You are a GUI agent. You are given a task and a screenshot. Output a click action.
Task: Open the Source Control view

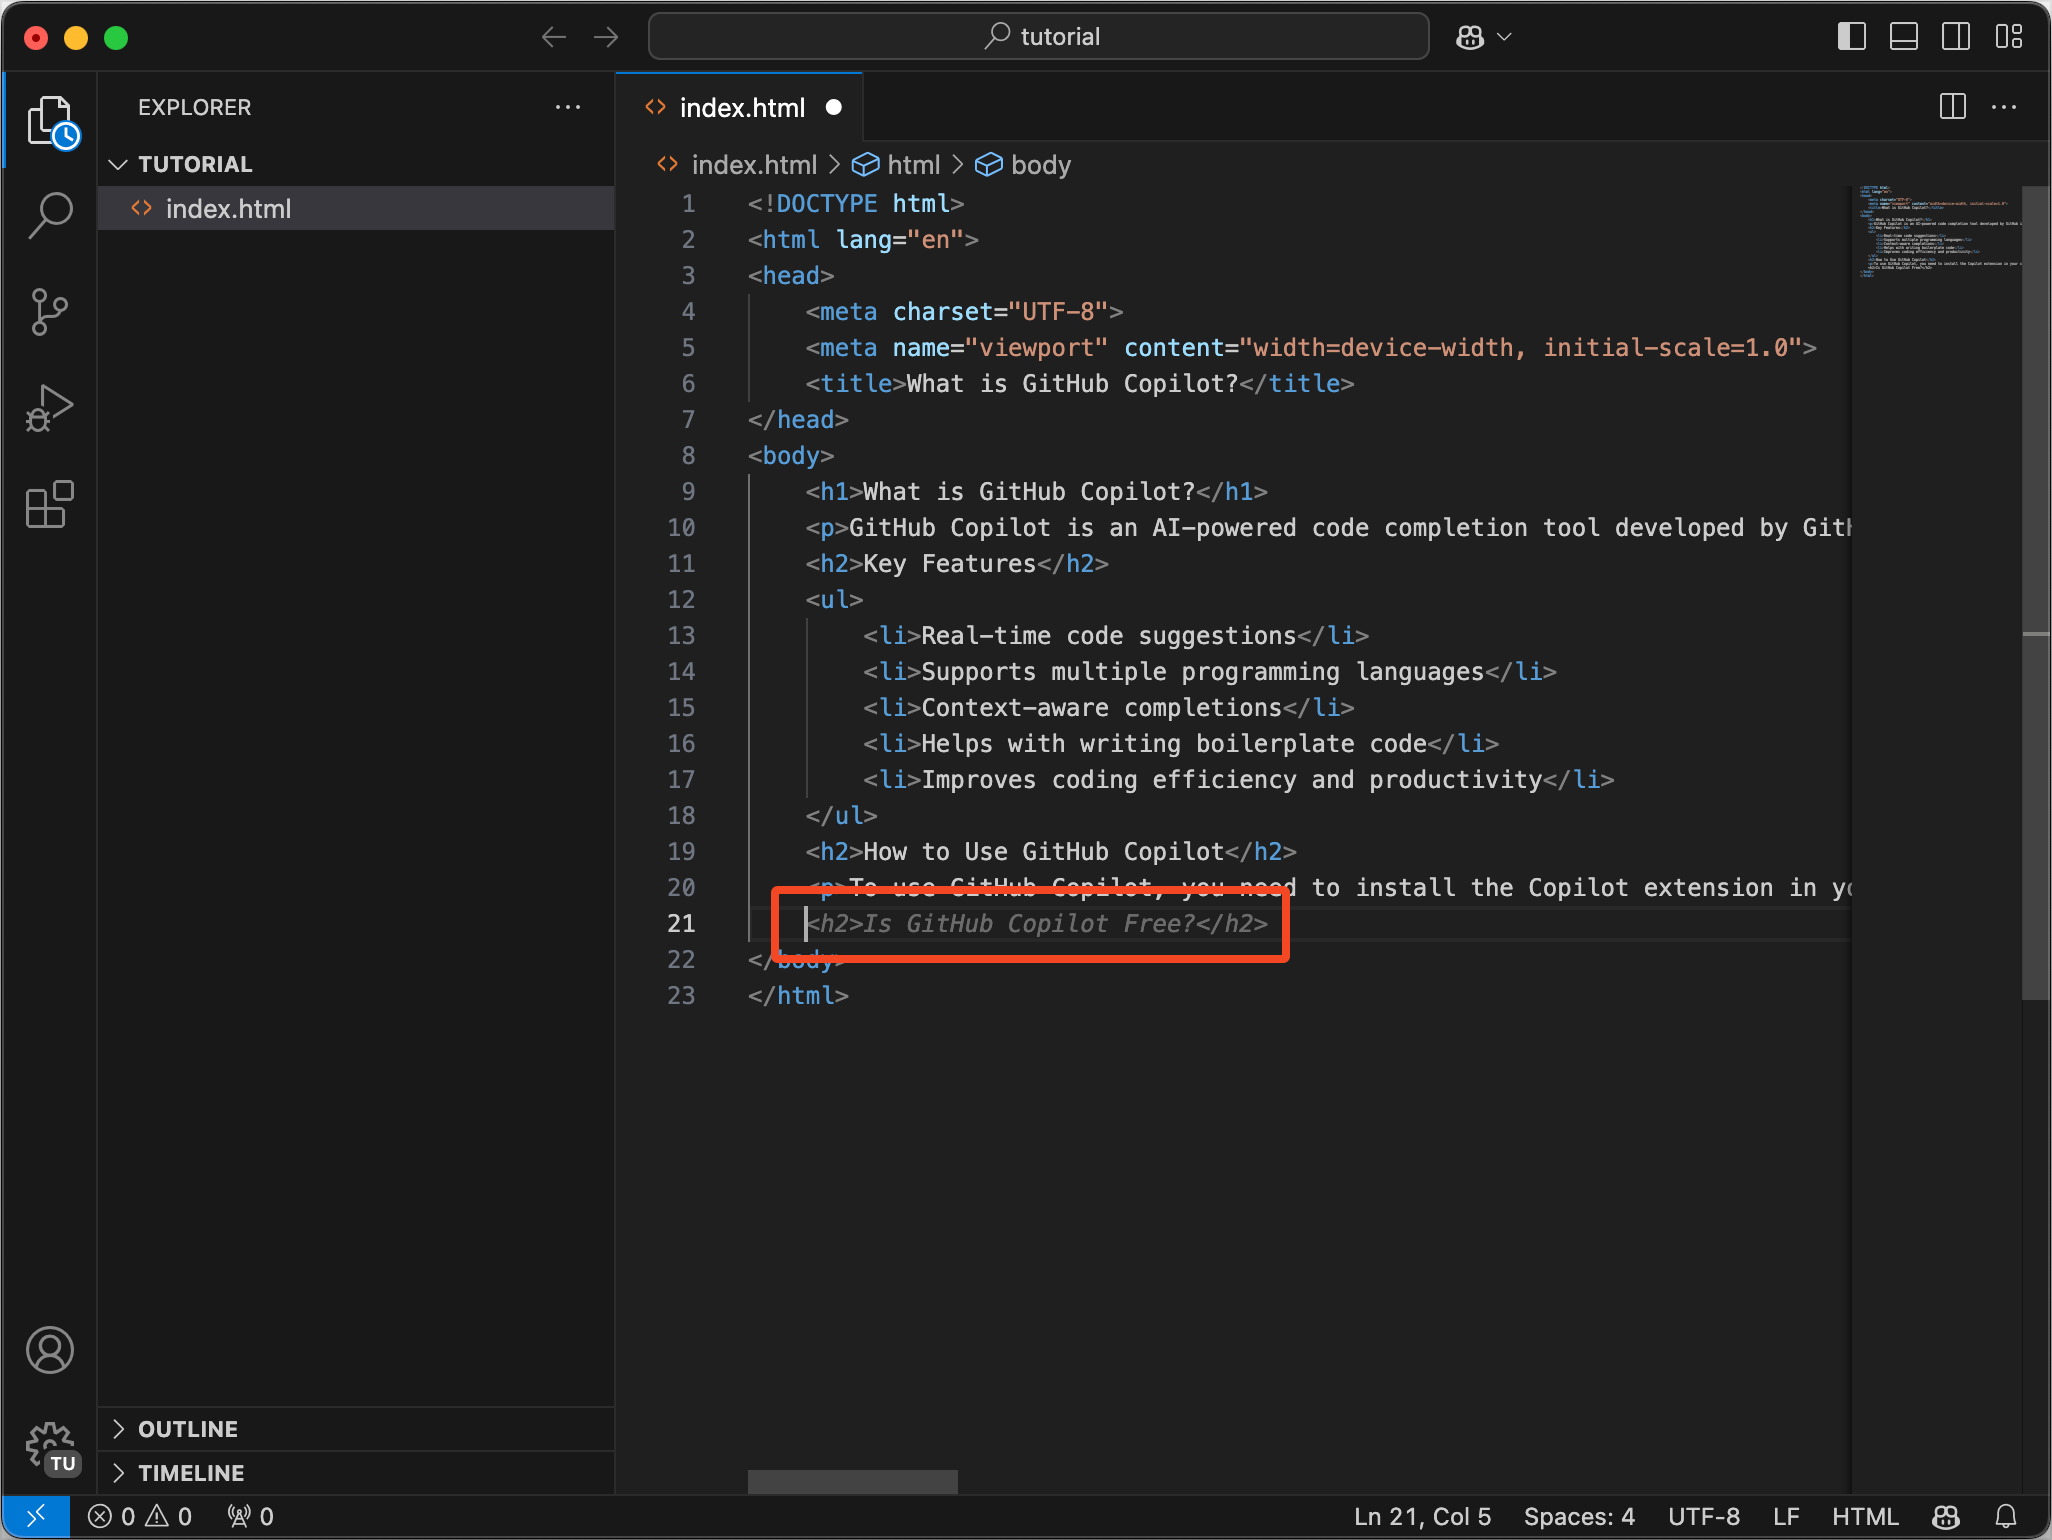[50, 312]
